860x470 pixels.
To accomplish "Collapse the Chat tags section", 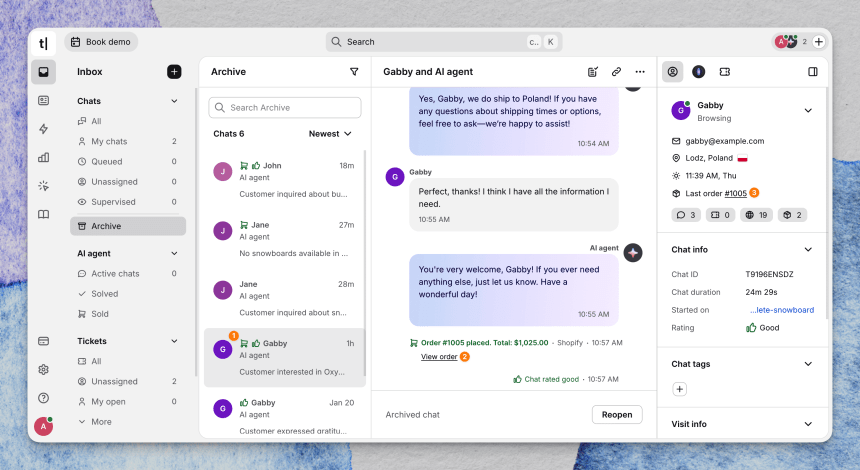I will point(808,364).
